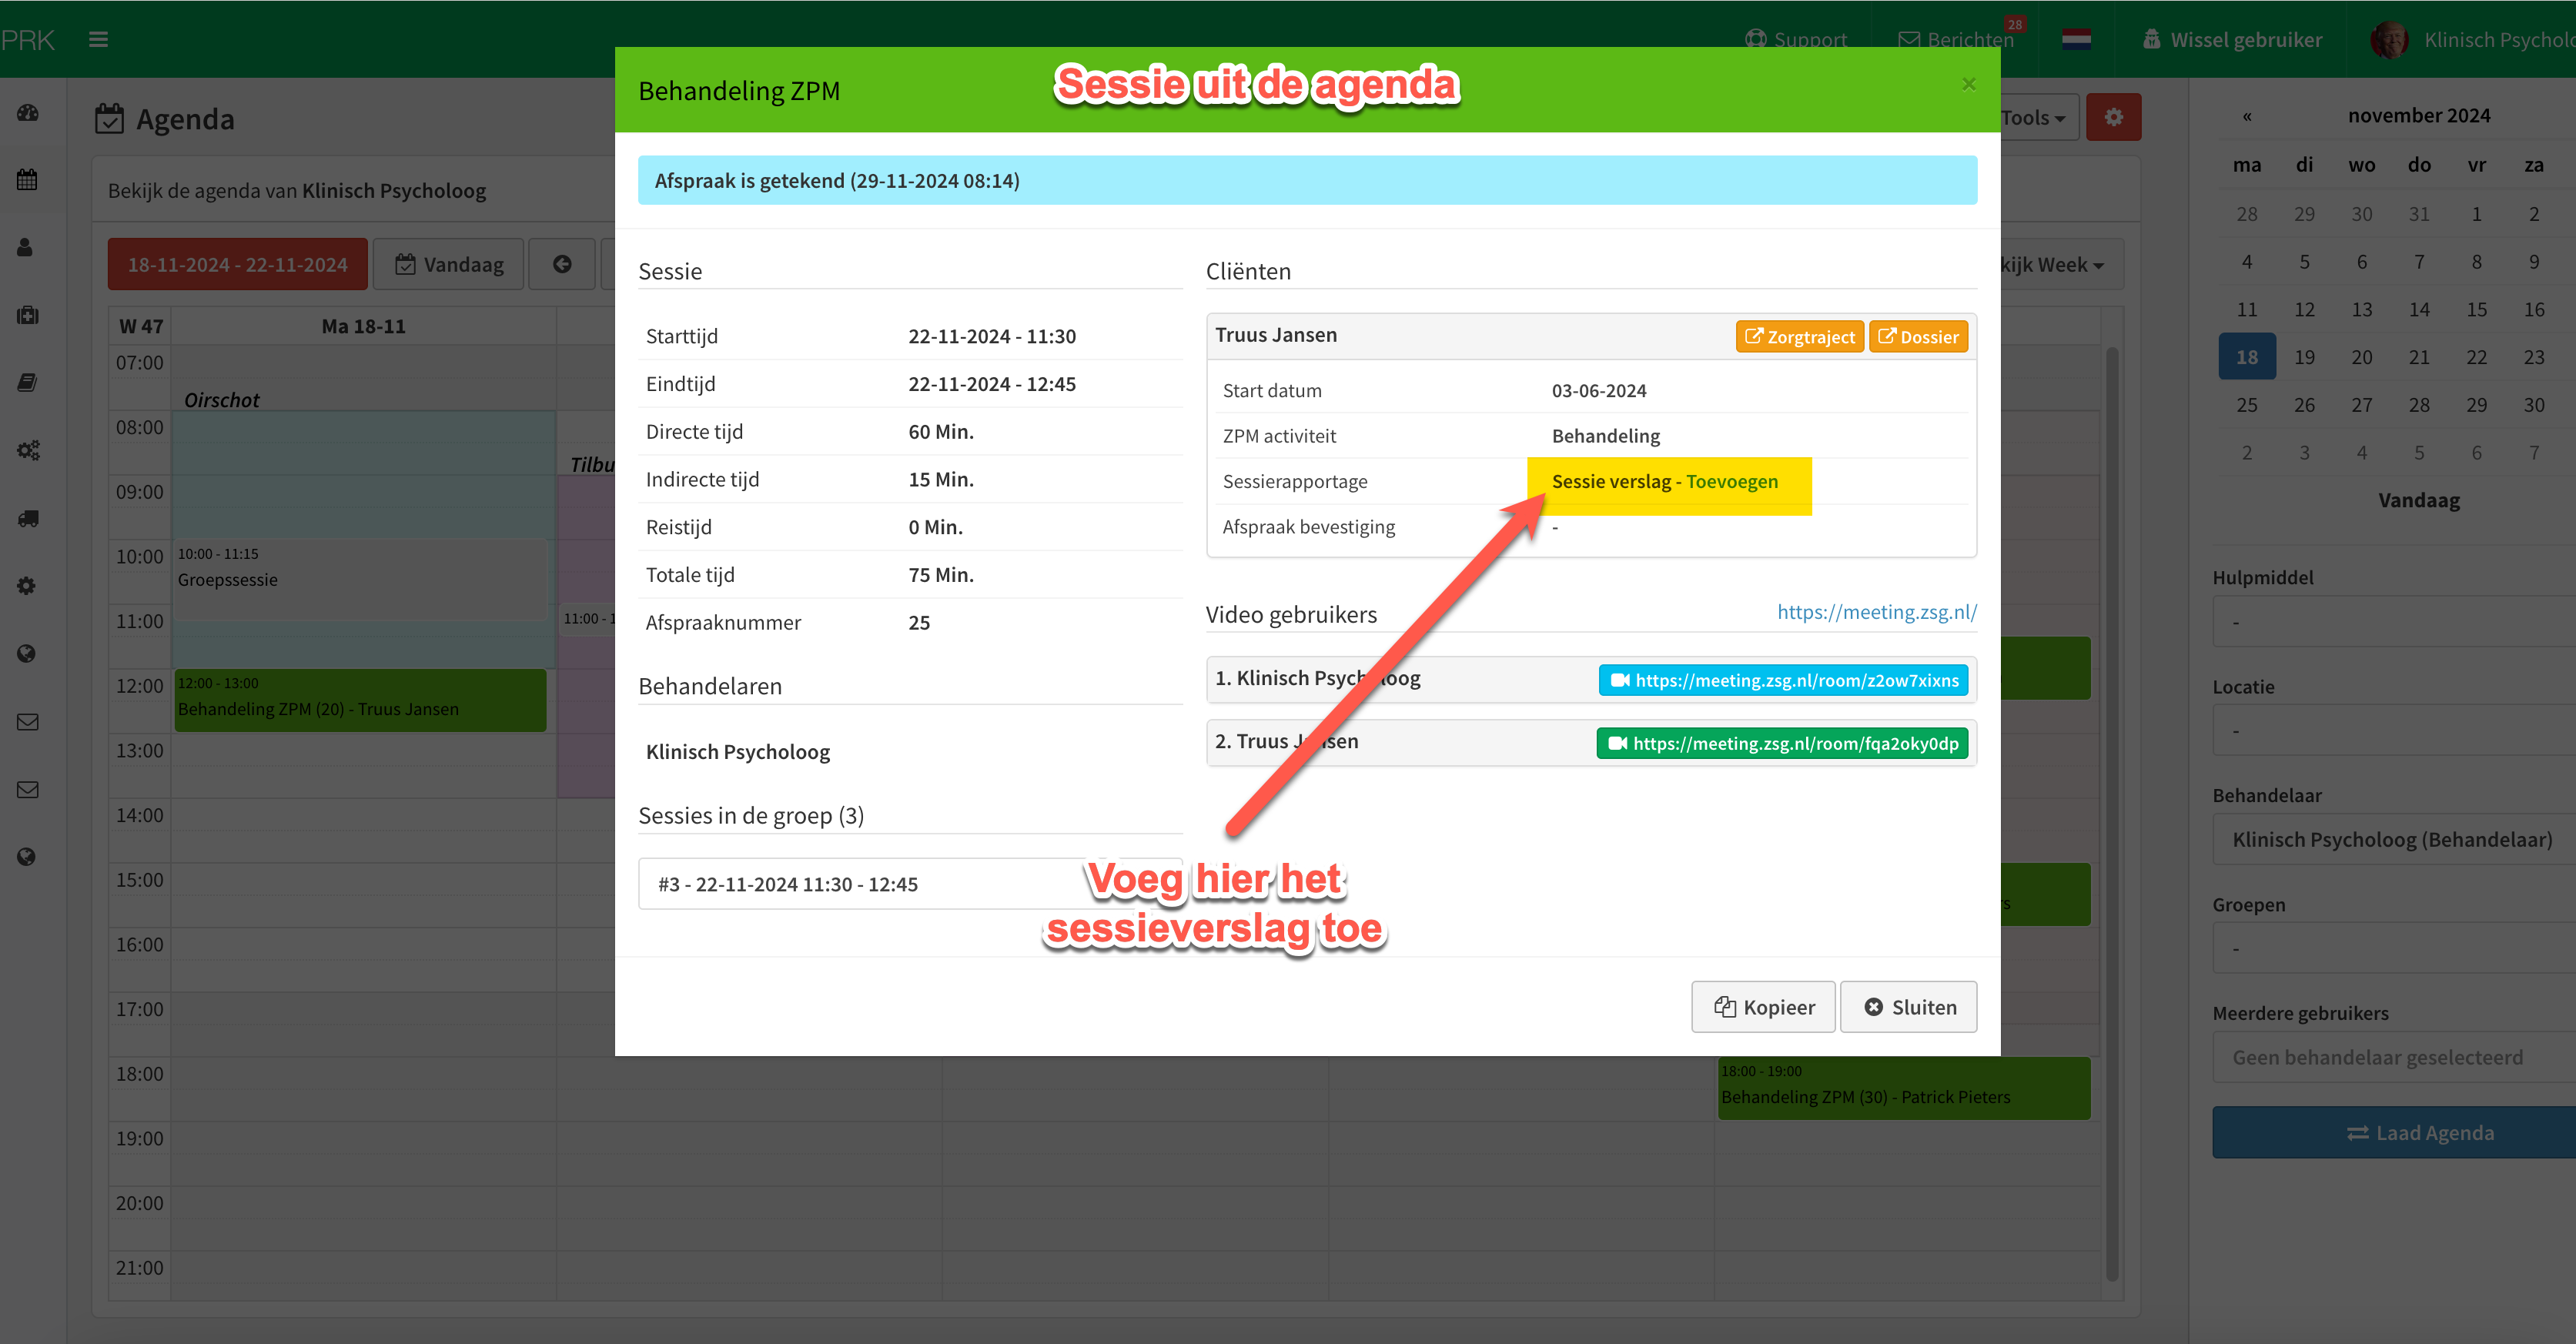Click the 18-11-2024 - 22-11-2024 date range button
2576x1344 pixels.
pos(238,264)
